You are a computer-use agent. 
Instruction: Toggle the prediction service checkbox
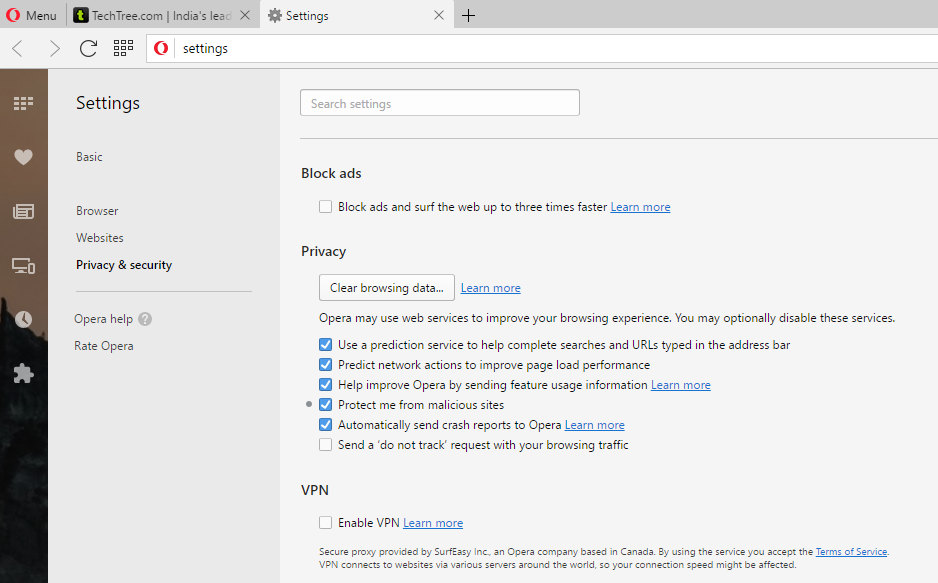(x=325, y=345)
